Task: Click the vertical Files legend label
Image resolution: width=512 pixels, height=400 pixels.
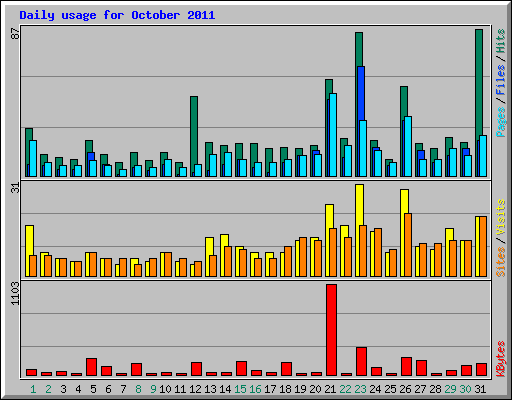Action: (501, 80)
